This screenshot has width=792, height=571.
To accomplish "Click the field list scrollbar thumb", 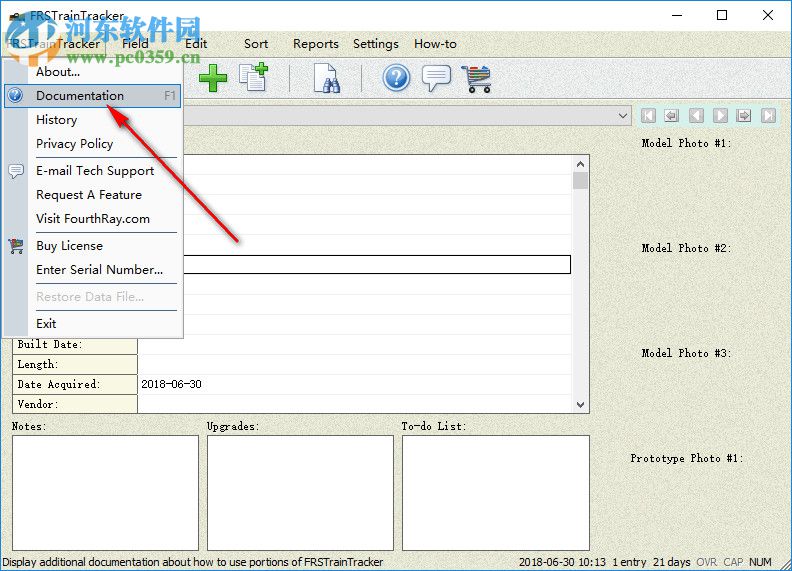I will coord(580,180).
